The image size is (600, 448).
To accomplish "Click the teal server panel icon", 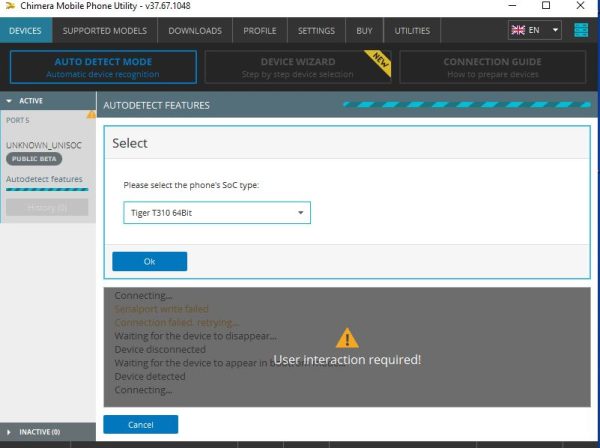I will (581, 30).
